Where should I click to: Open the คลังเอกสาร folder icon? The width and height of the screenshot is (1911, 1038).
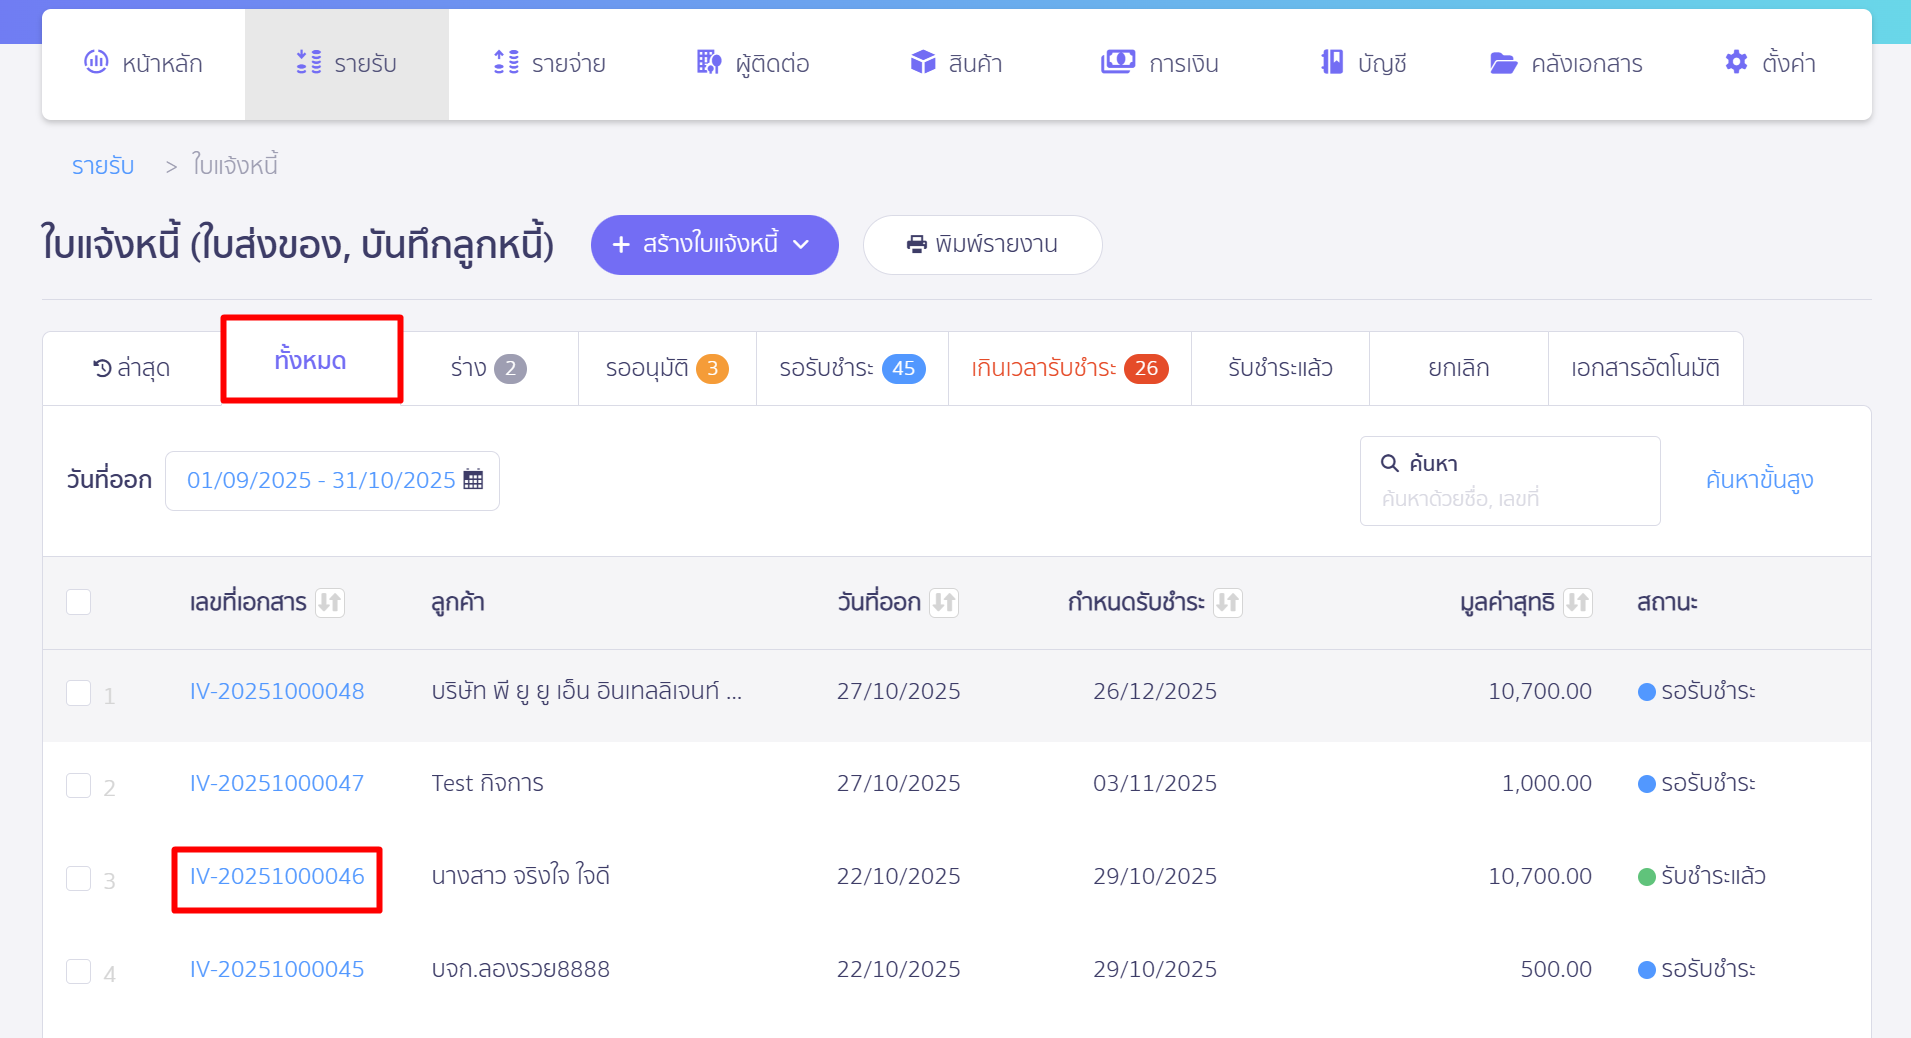coord(1503,63)
